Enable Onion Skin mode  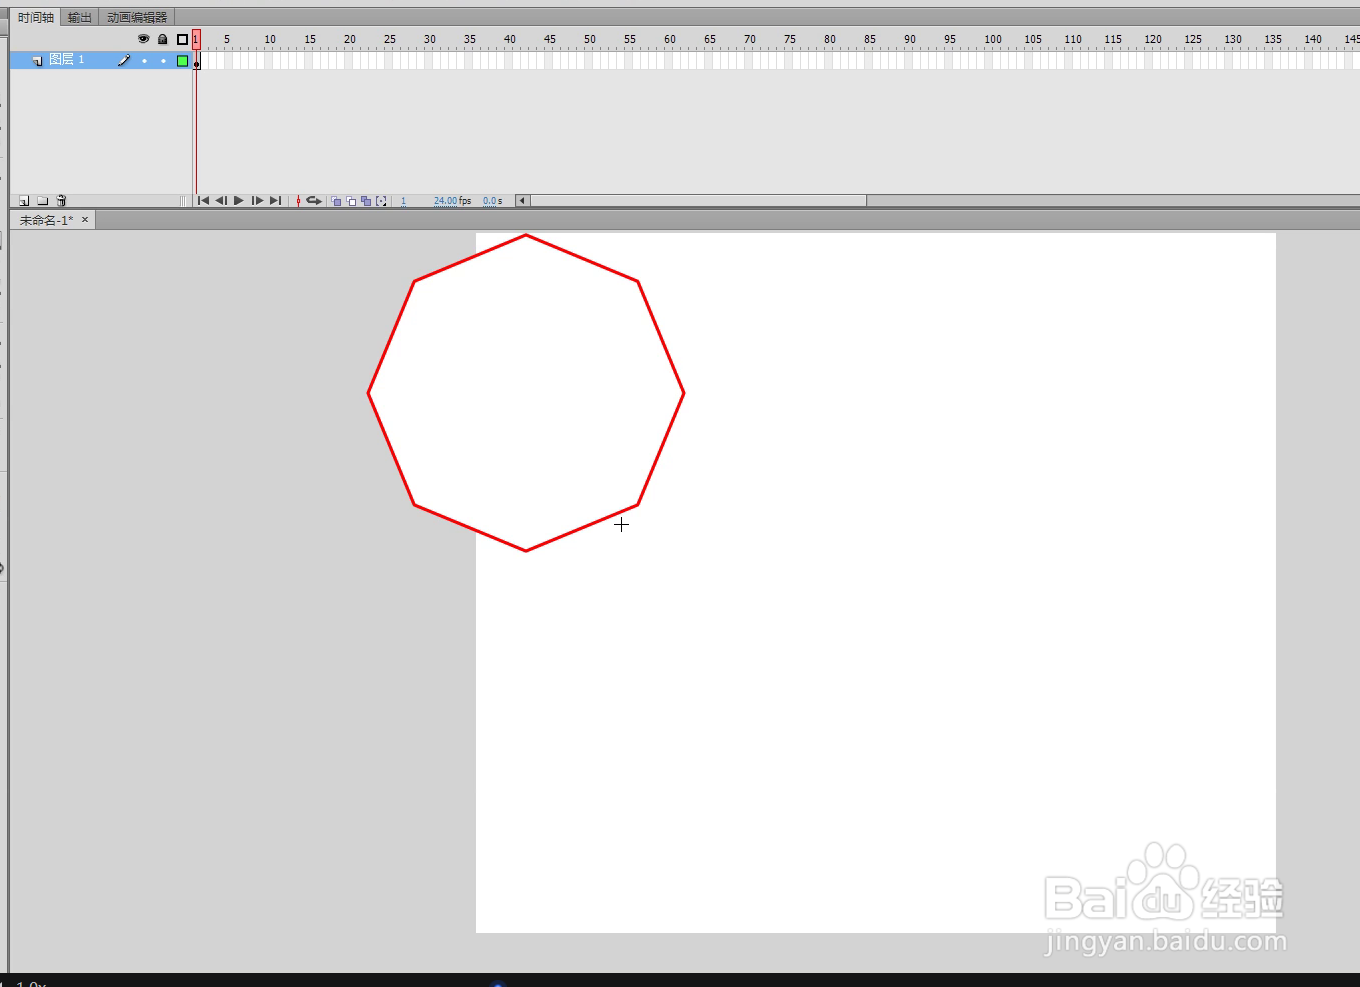point(336,200)
